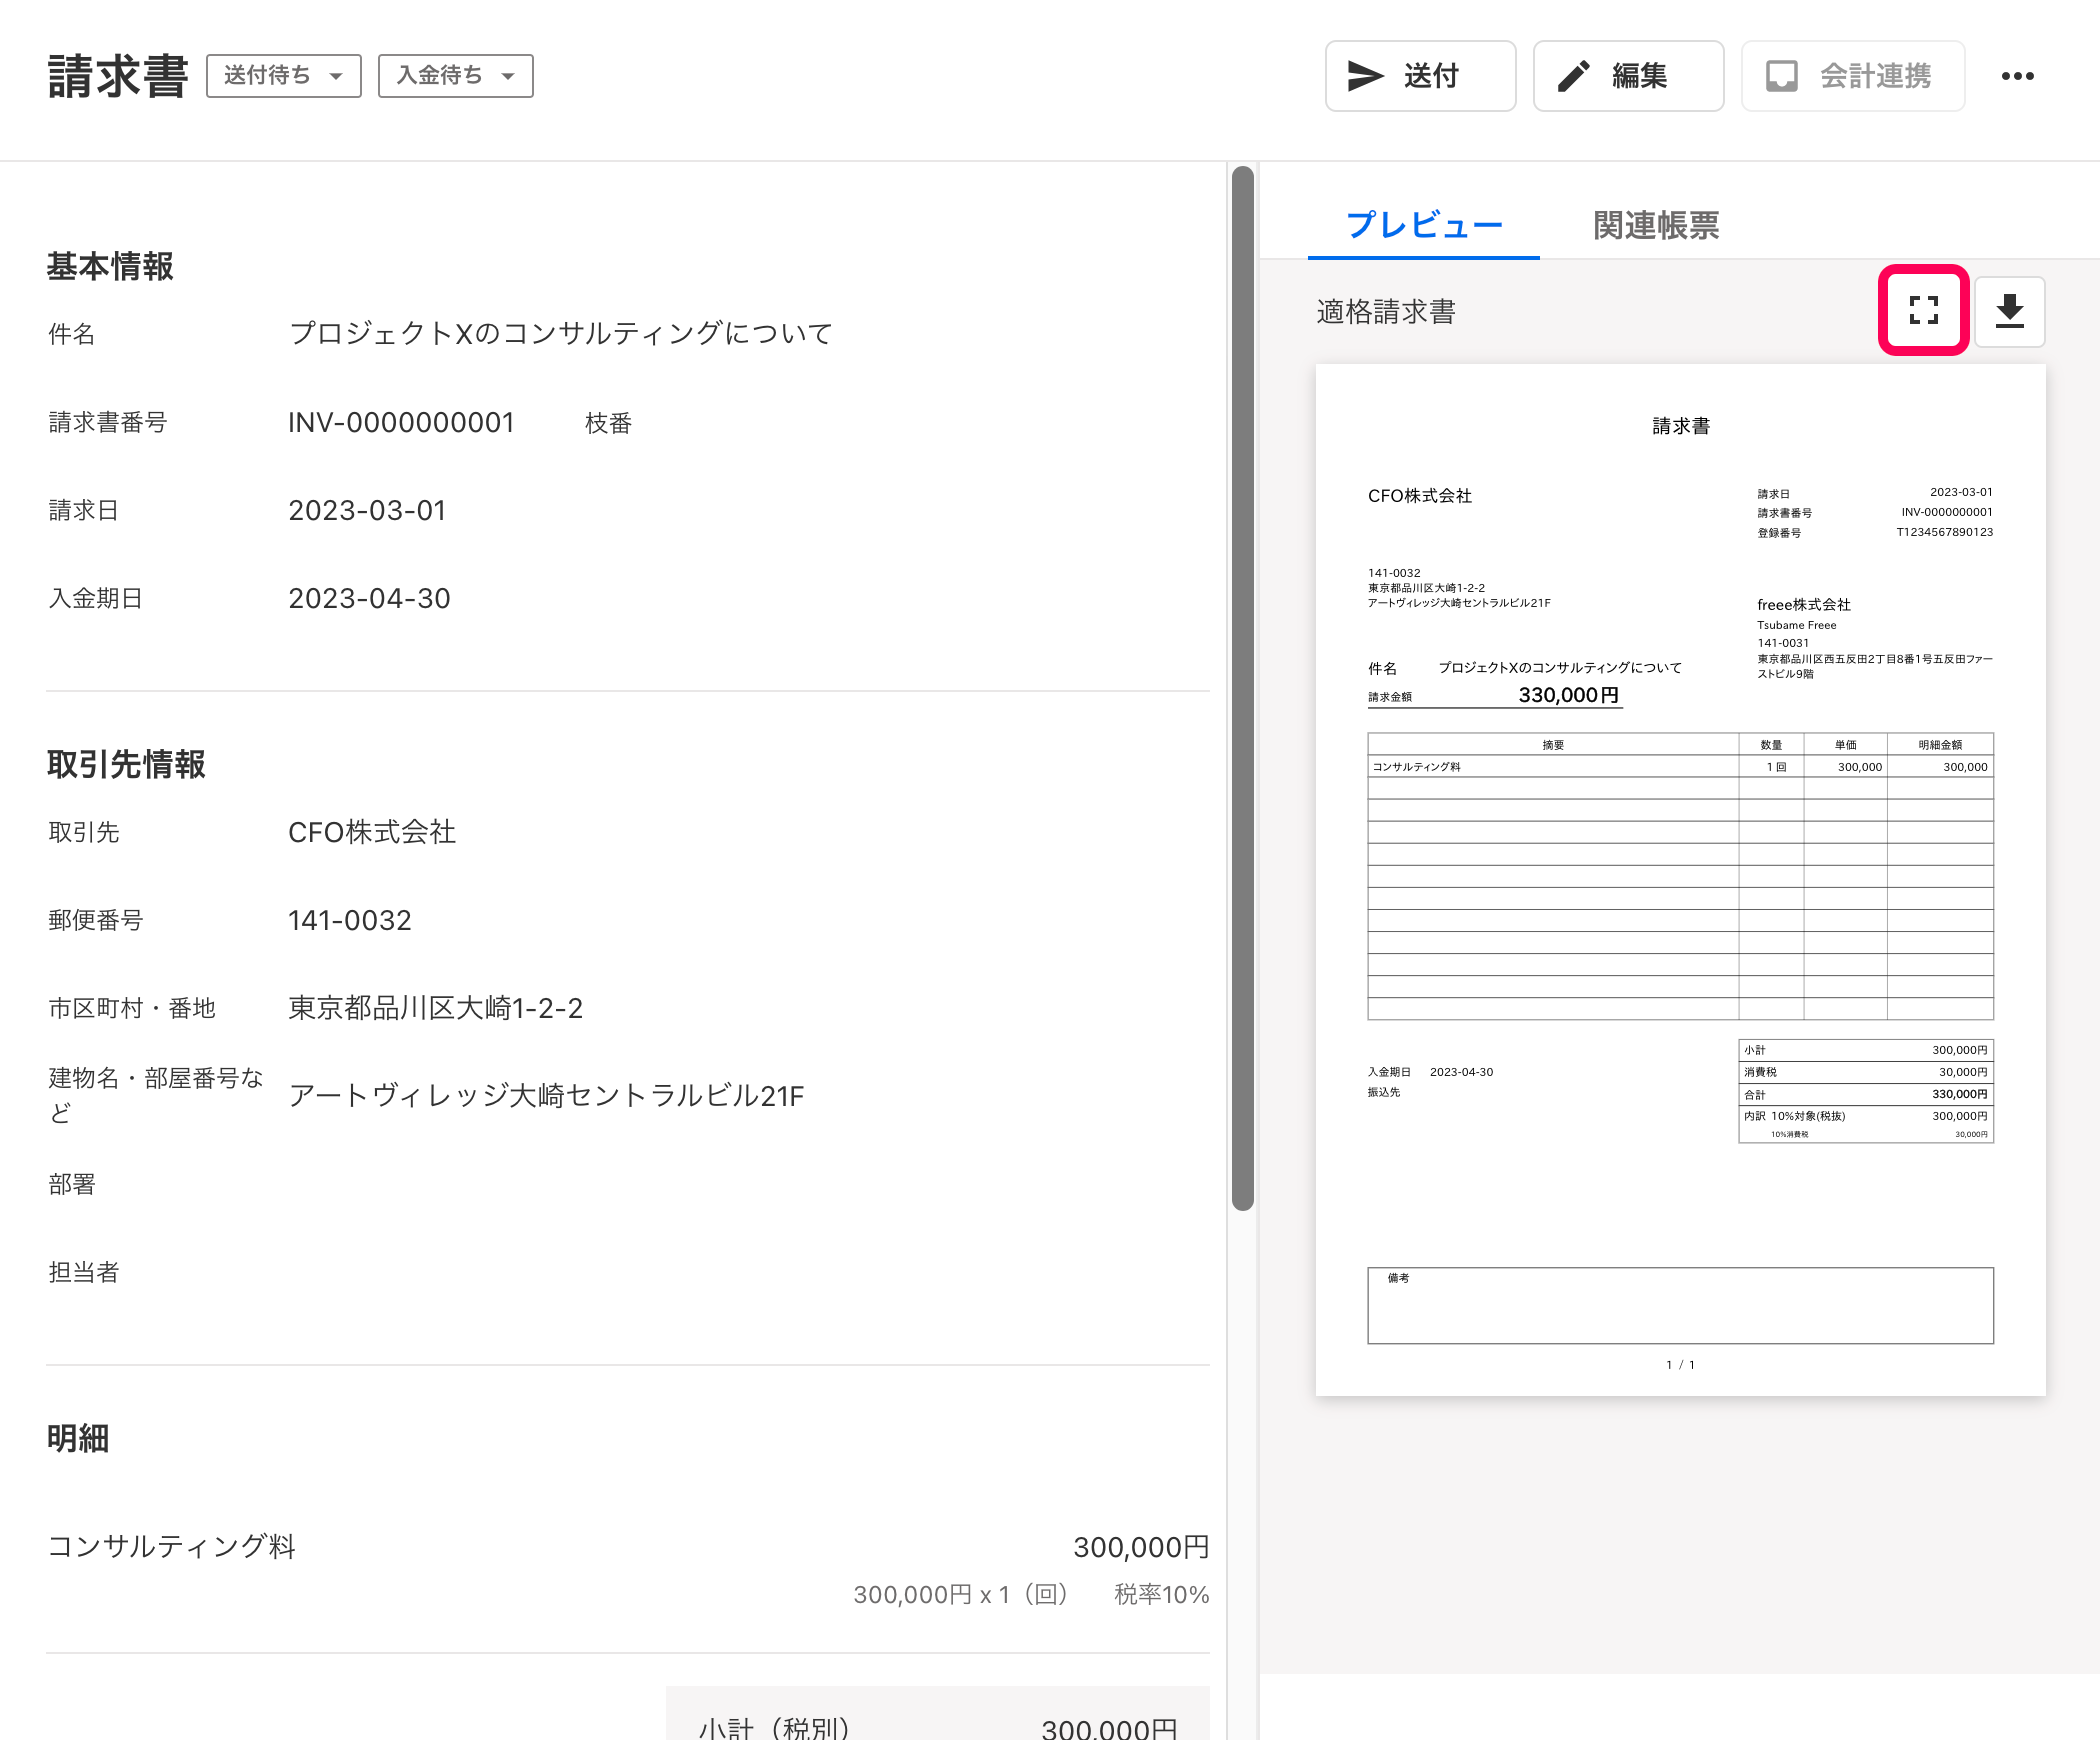Switch to the 関連帳票 tab
The height and width of the screenshot is (1740, 2100).
1655,225
